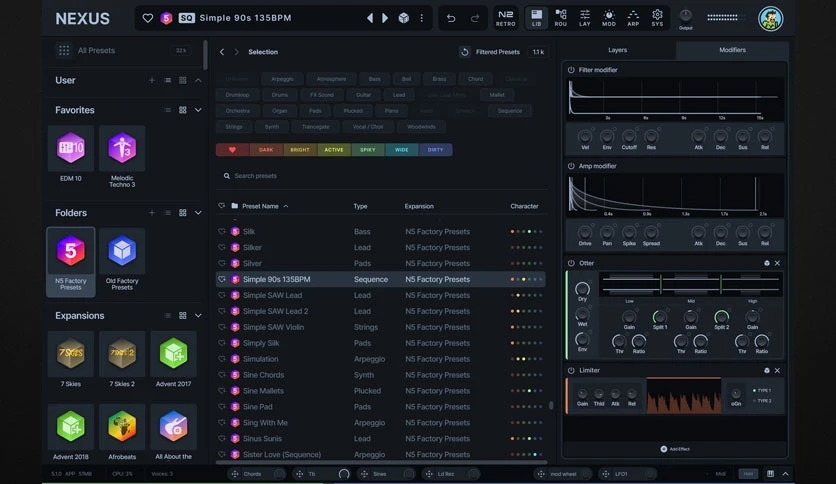The width and height of the screenshot is (836, 484).
Task: Click the Add Effect button
Action: point(676,449)
